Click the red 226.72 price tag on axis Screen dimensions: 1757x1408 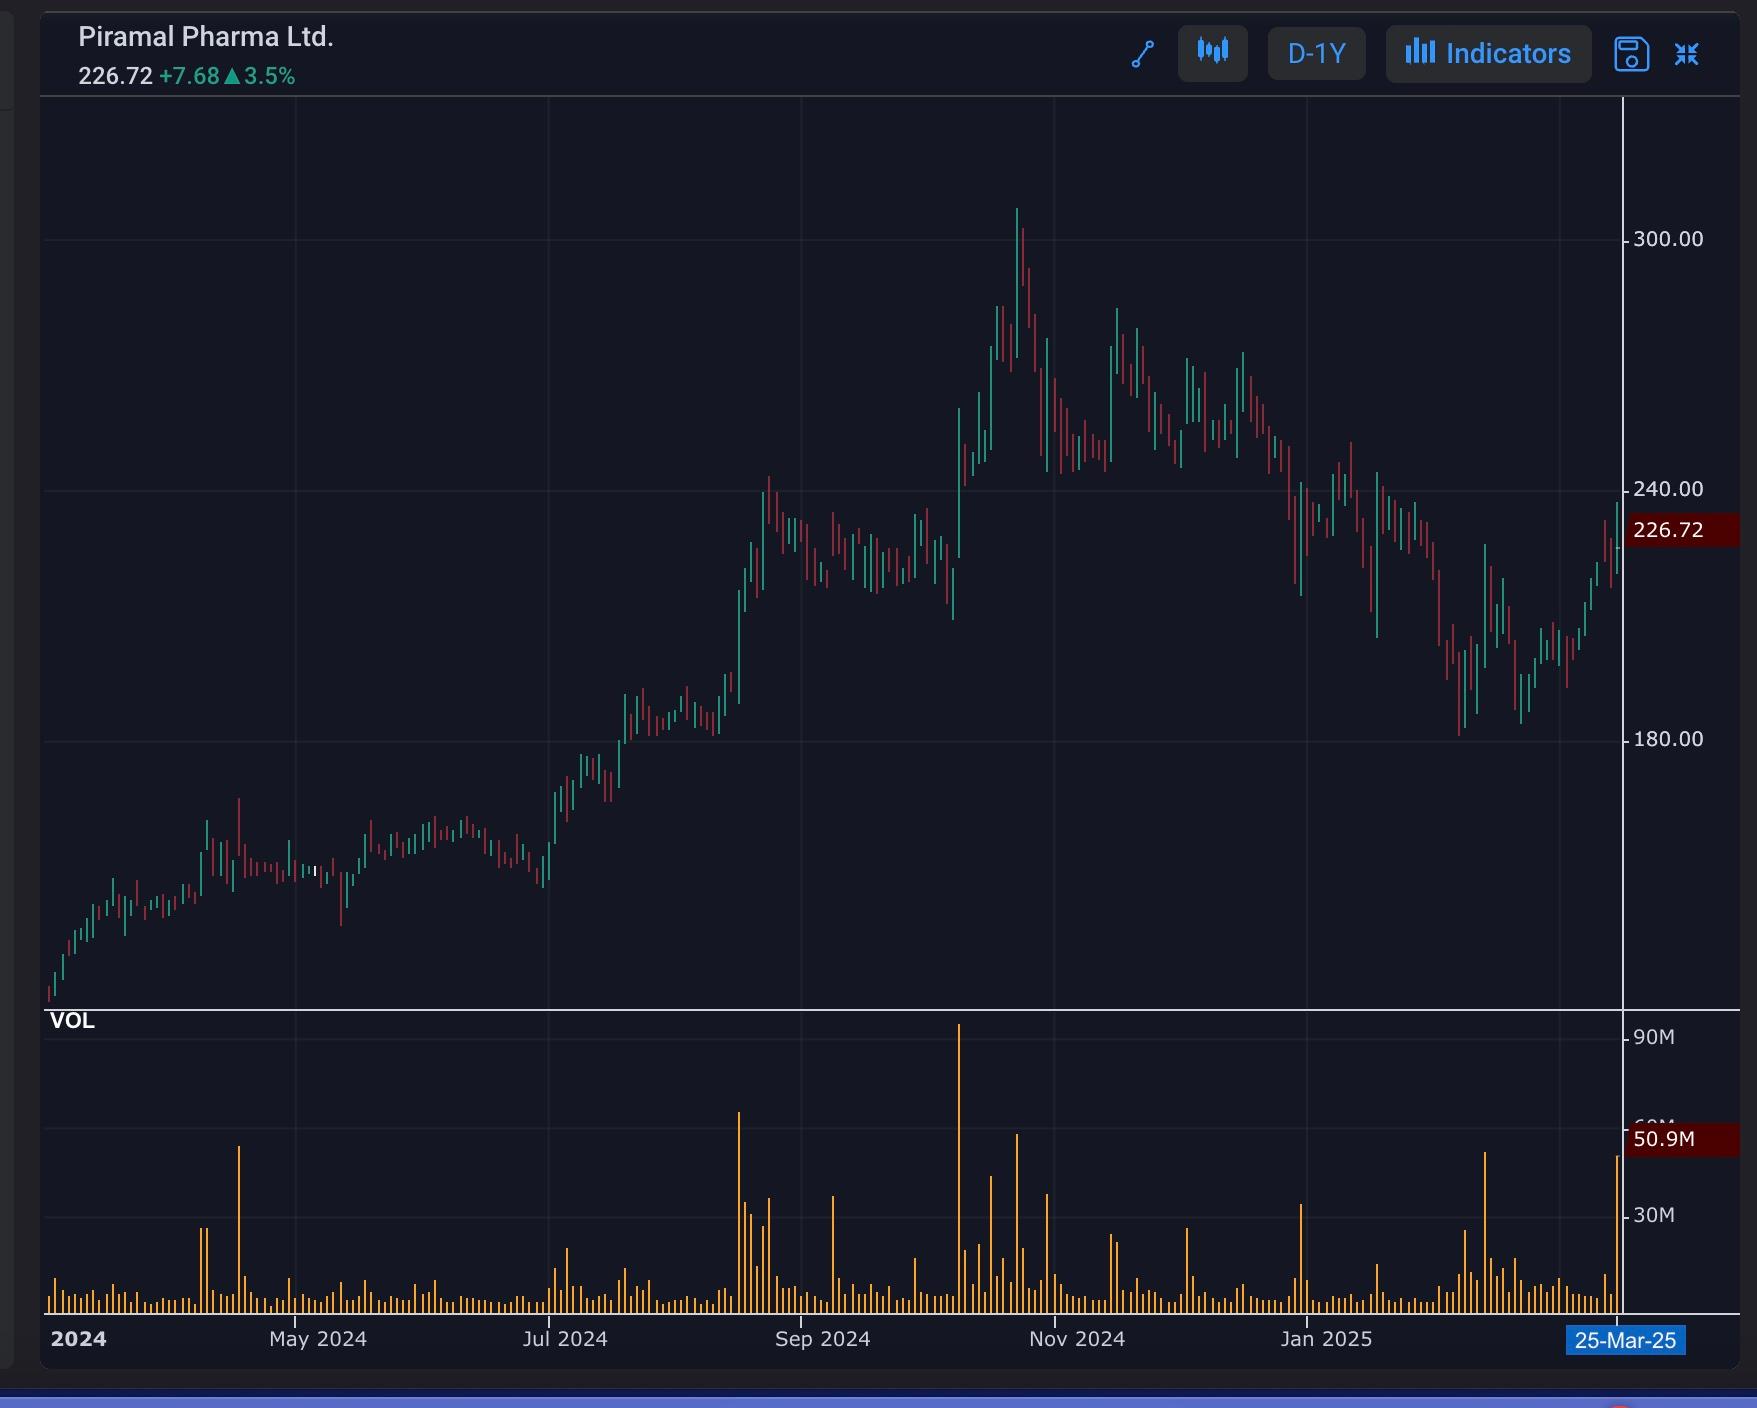tap(1682, 530)
